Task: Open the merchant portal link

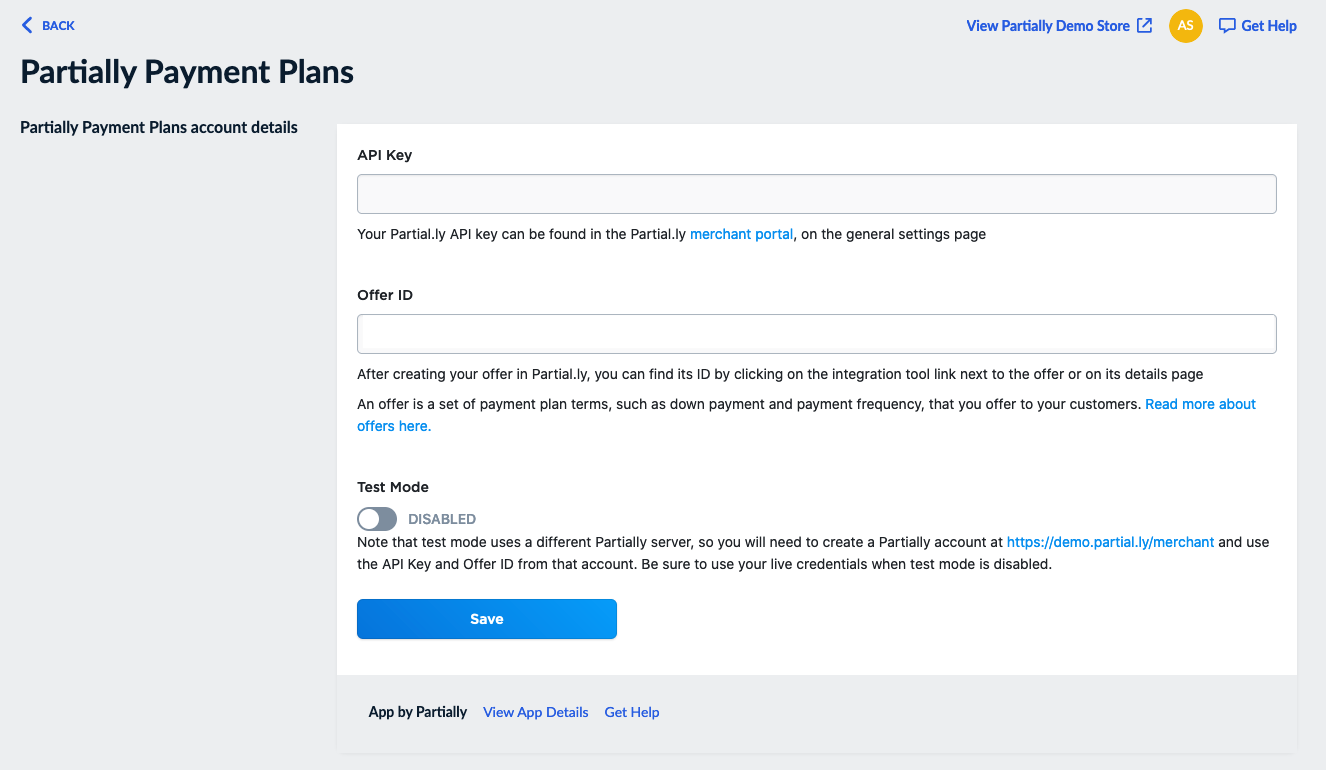Action: [741, 234]
